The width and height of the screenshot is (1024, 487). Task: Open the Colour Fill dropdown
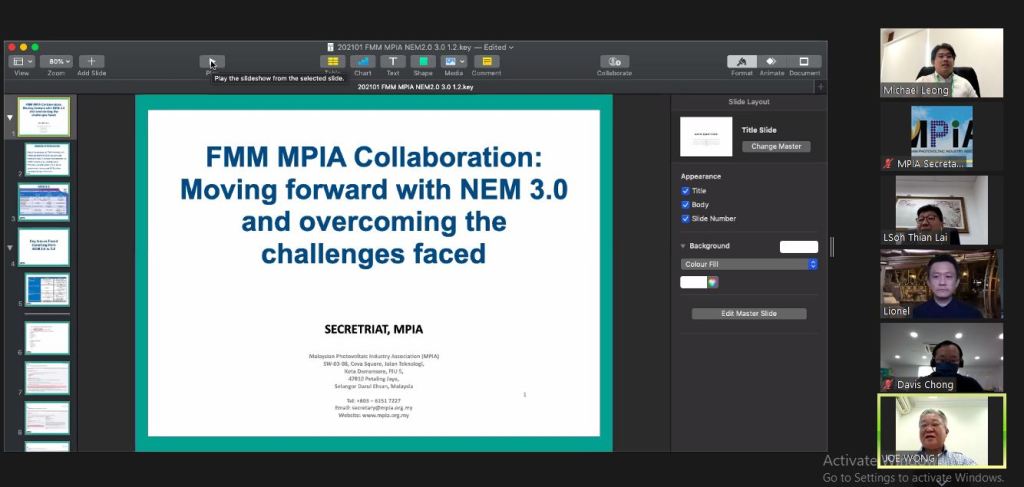point(749,264)
